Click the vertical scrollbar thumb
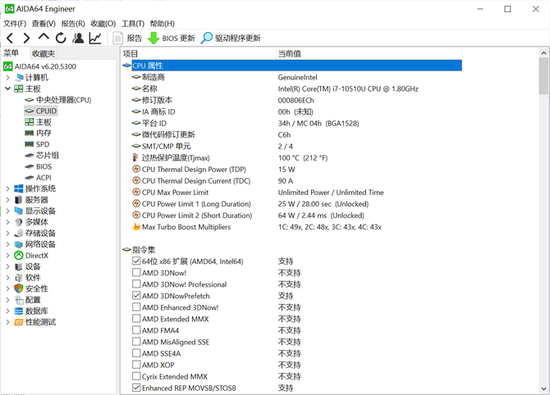 click(543, 76)
